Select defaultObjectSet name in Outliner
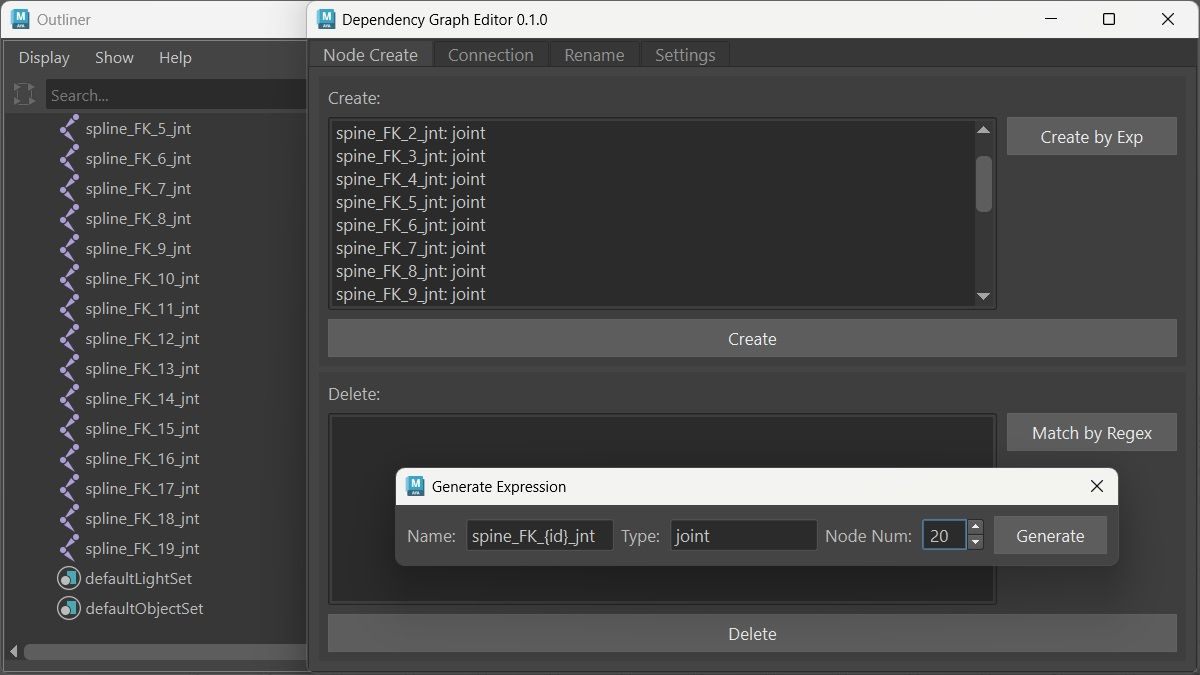Image resolution: width=1200 pixels, height=675 pixels. point(144,608)
